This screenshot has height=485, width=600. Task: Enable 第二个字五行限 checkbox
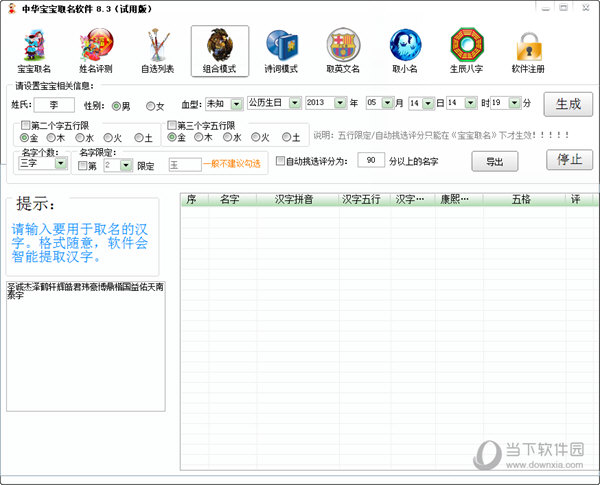[25, 125]
